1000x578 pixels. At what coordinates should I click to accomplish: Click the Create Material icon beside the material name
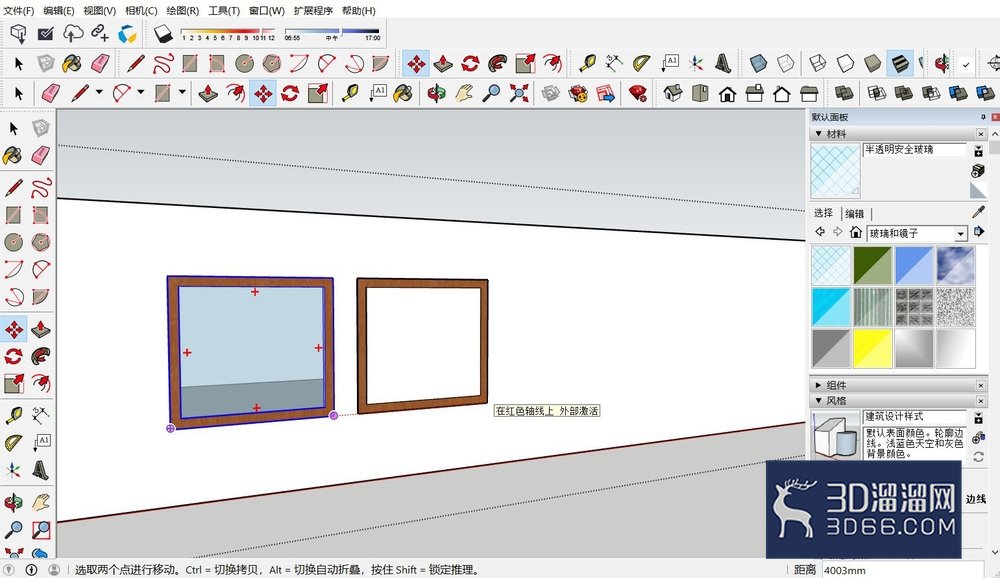coord(978,170)
